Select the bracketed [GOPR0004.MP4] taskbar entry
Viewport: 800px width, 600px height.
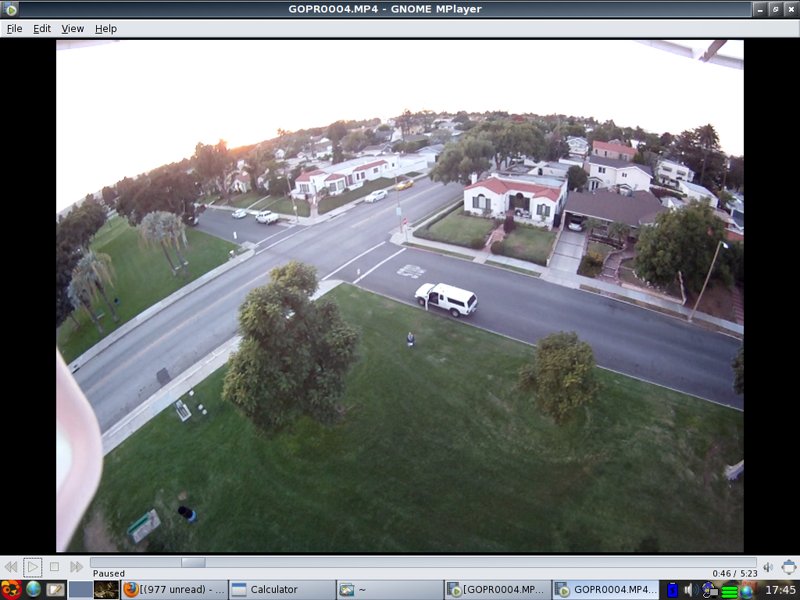[x=496, y=590]
